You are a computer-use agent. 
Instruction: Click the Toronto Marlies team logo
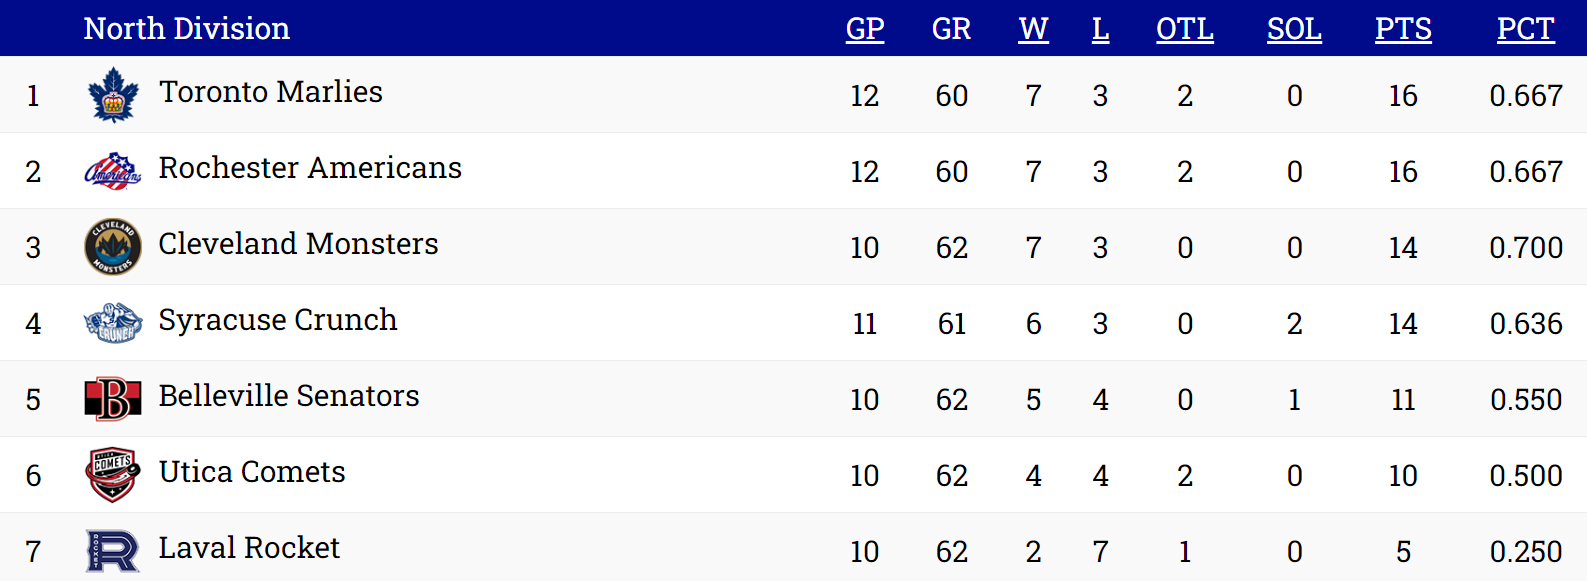113,95
